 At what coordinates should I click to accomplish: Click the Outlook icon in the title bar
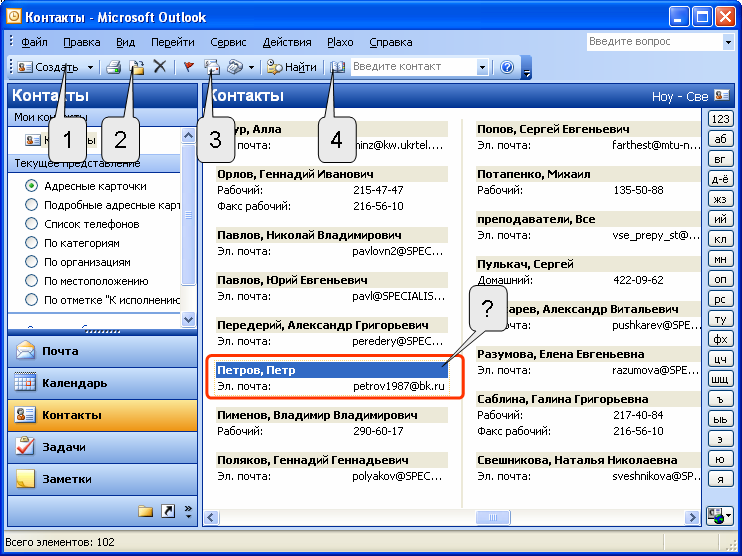pos(13,17)
